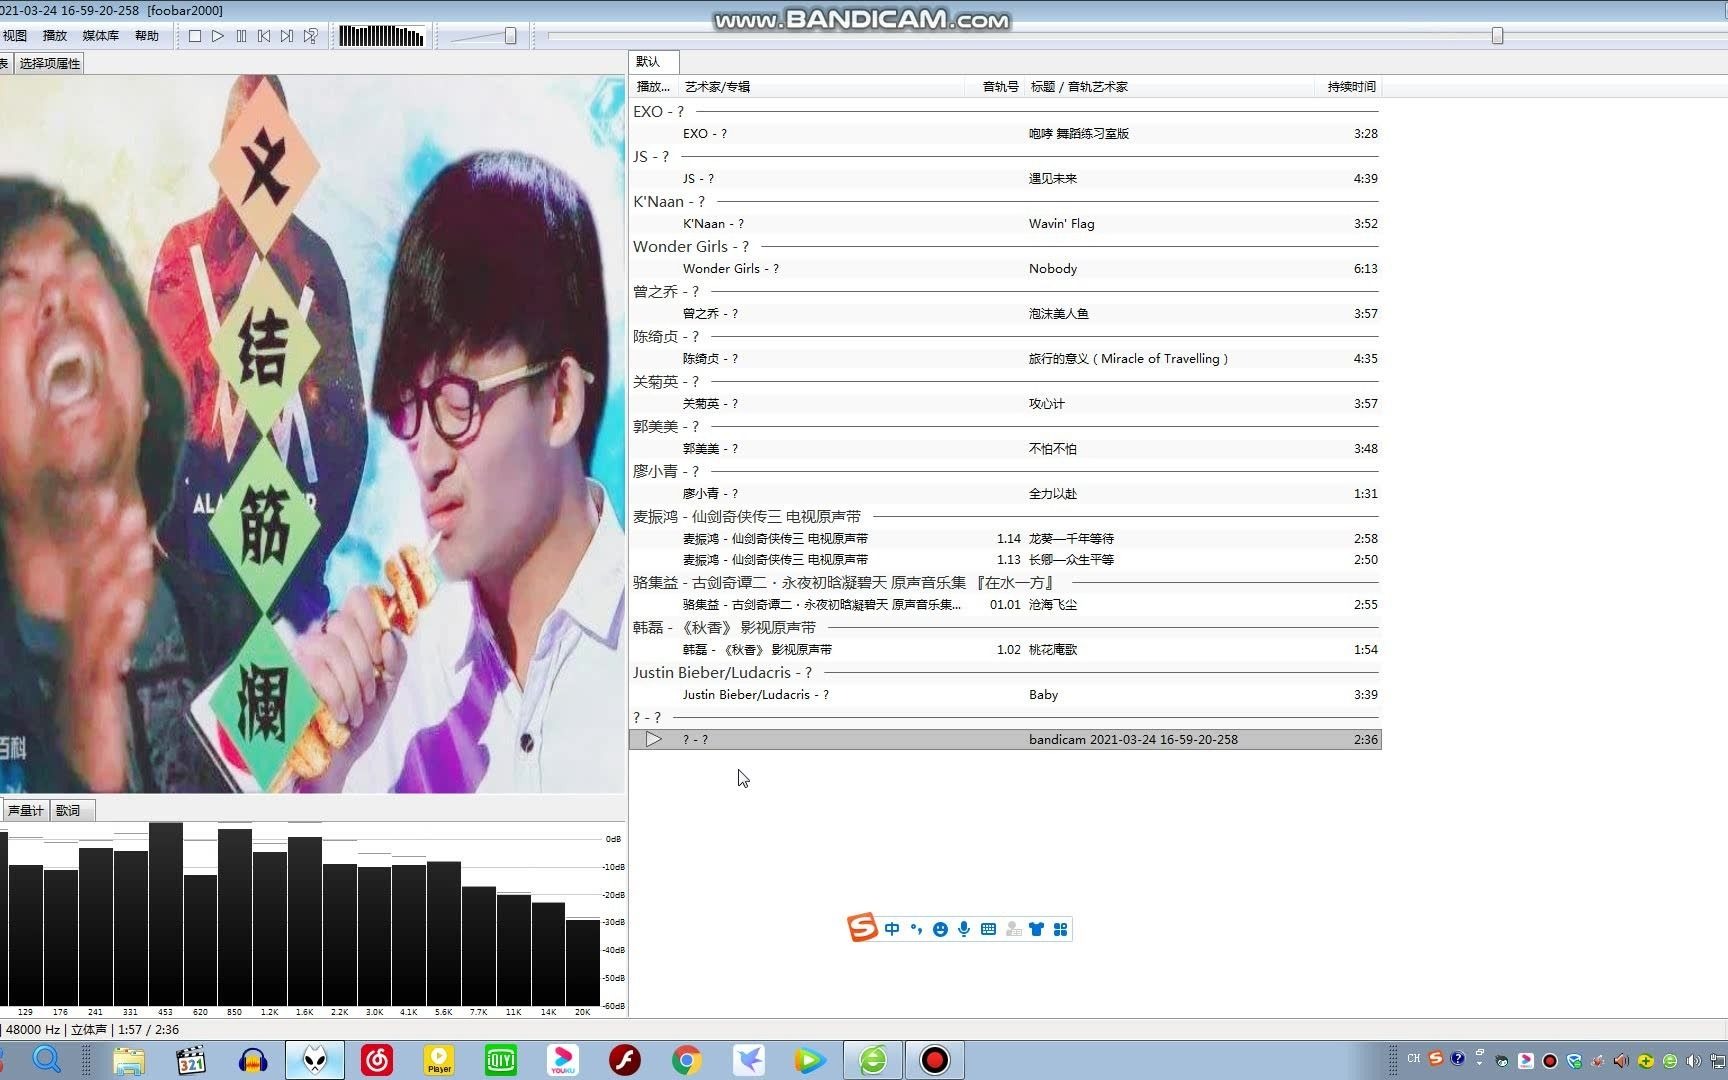The width and height of the screenshot is (1728, 1080).
Task: Play a random track
Action: click(x=311, y=36)
